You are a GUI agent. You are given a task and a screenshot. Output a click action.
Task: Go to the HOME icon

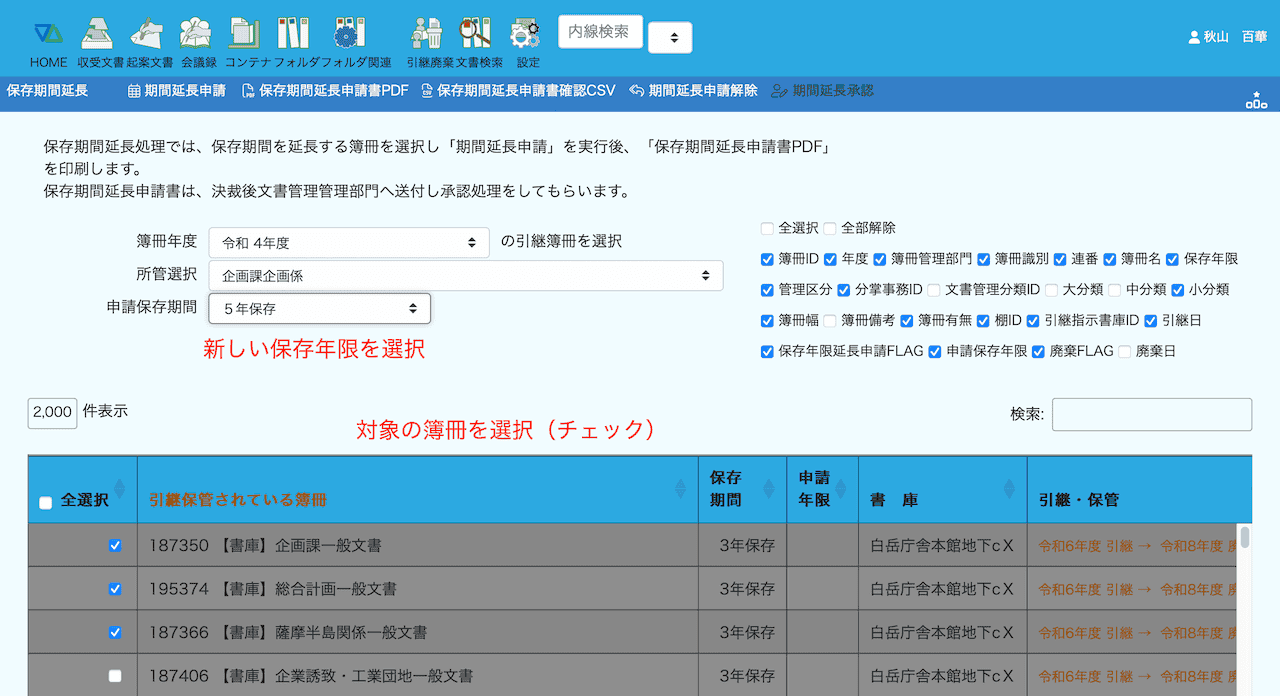coord(48,34)
